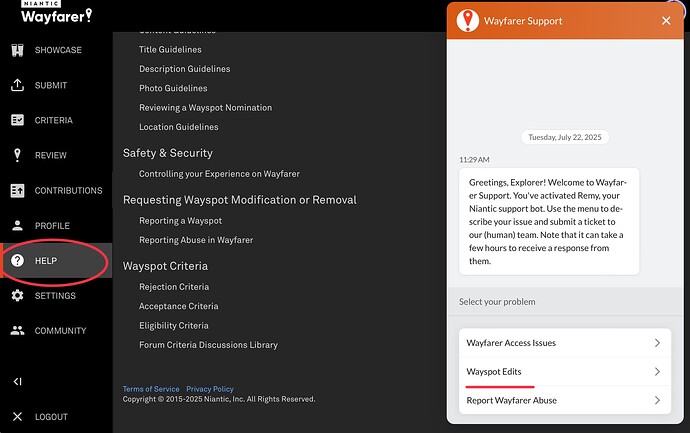Click the Wayspot Criteria heading
The height and width of the screenshot is (433, 690).
(165, 266)
